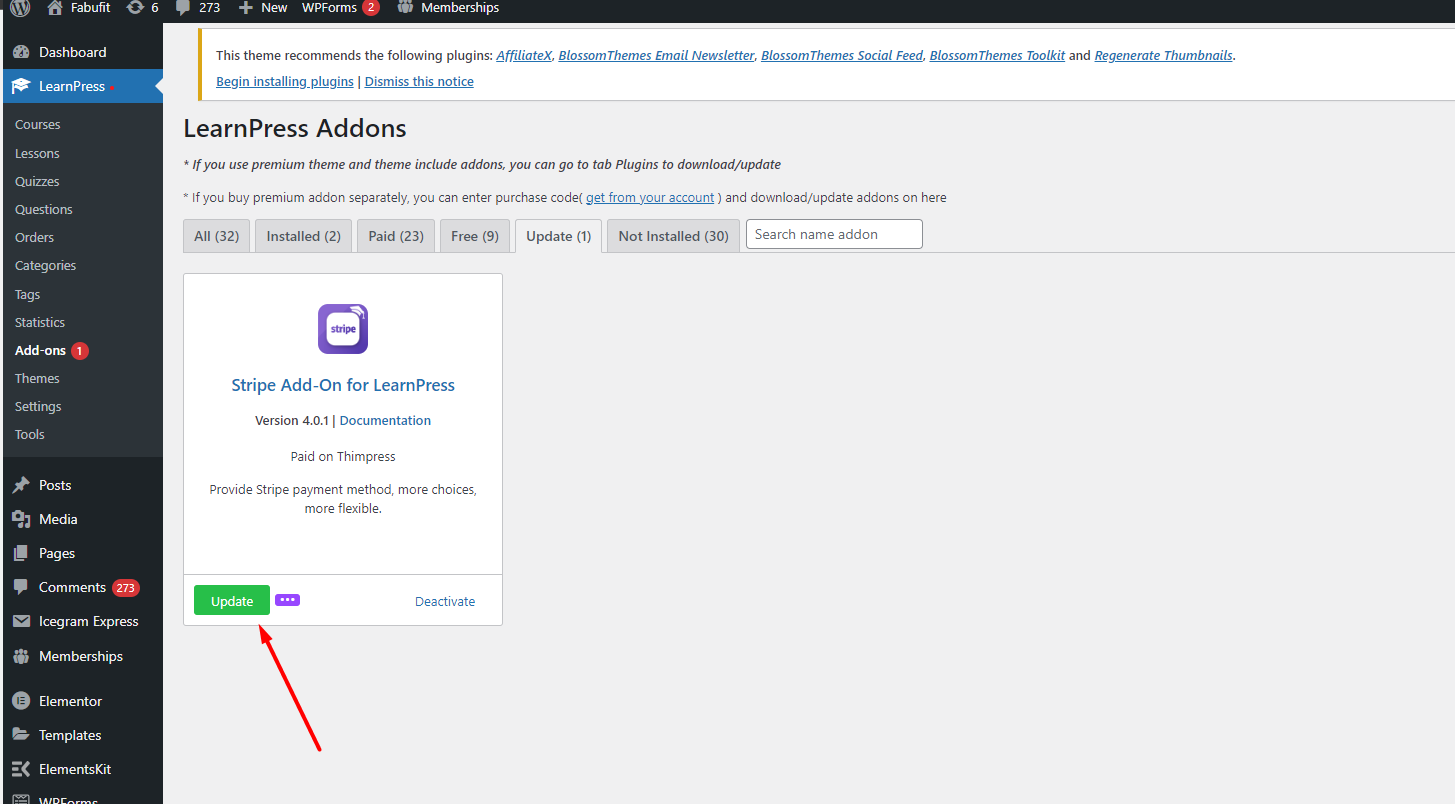Open the Fabufit site home icon
This screenshot has width=1455, height=804.
(55, 8)
